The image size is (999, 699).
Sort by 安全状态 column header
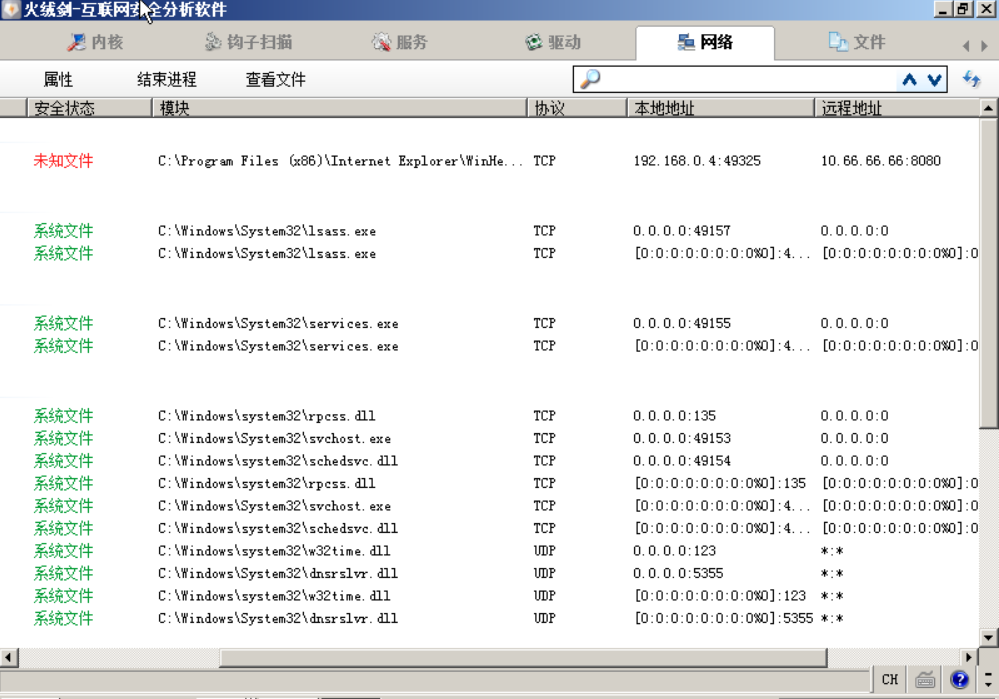coord(89,108)
